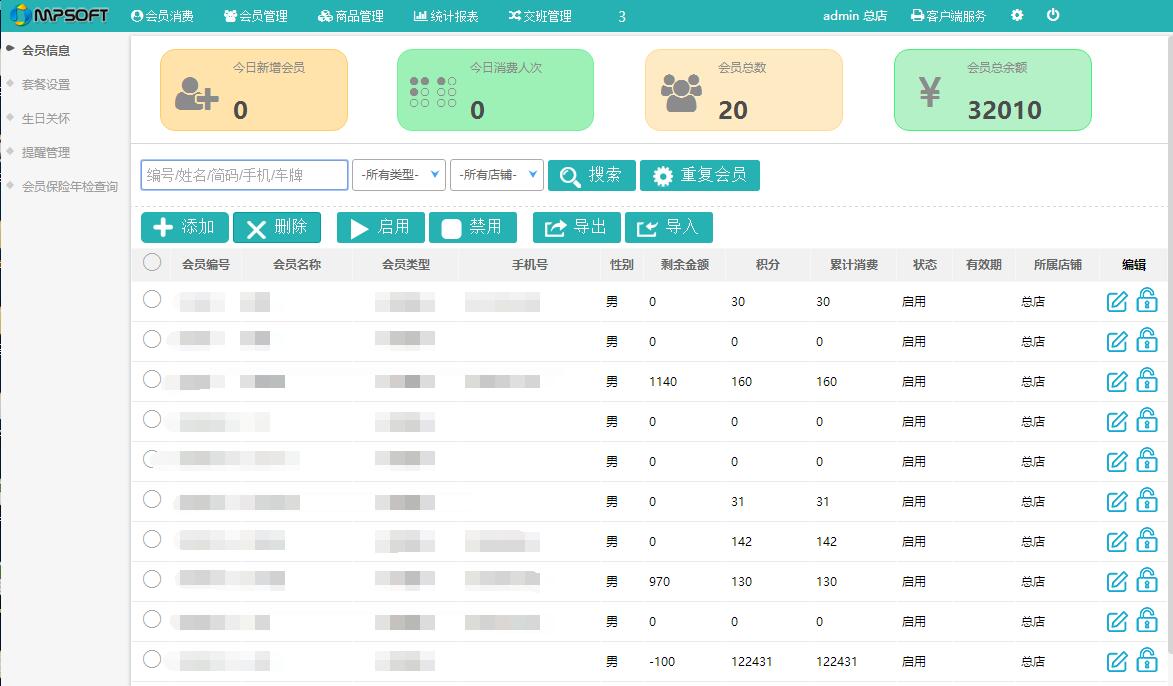
Task: Go to 生日关怀 in the sidebar
Action: click(46, 118)
